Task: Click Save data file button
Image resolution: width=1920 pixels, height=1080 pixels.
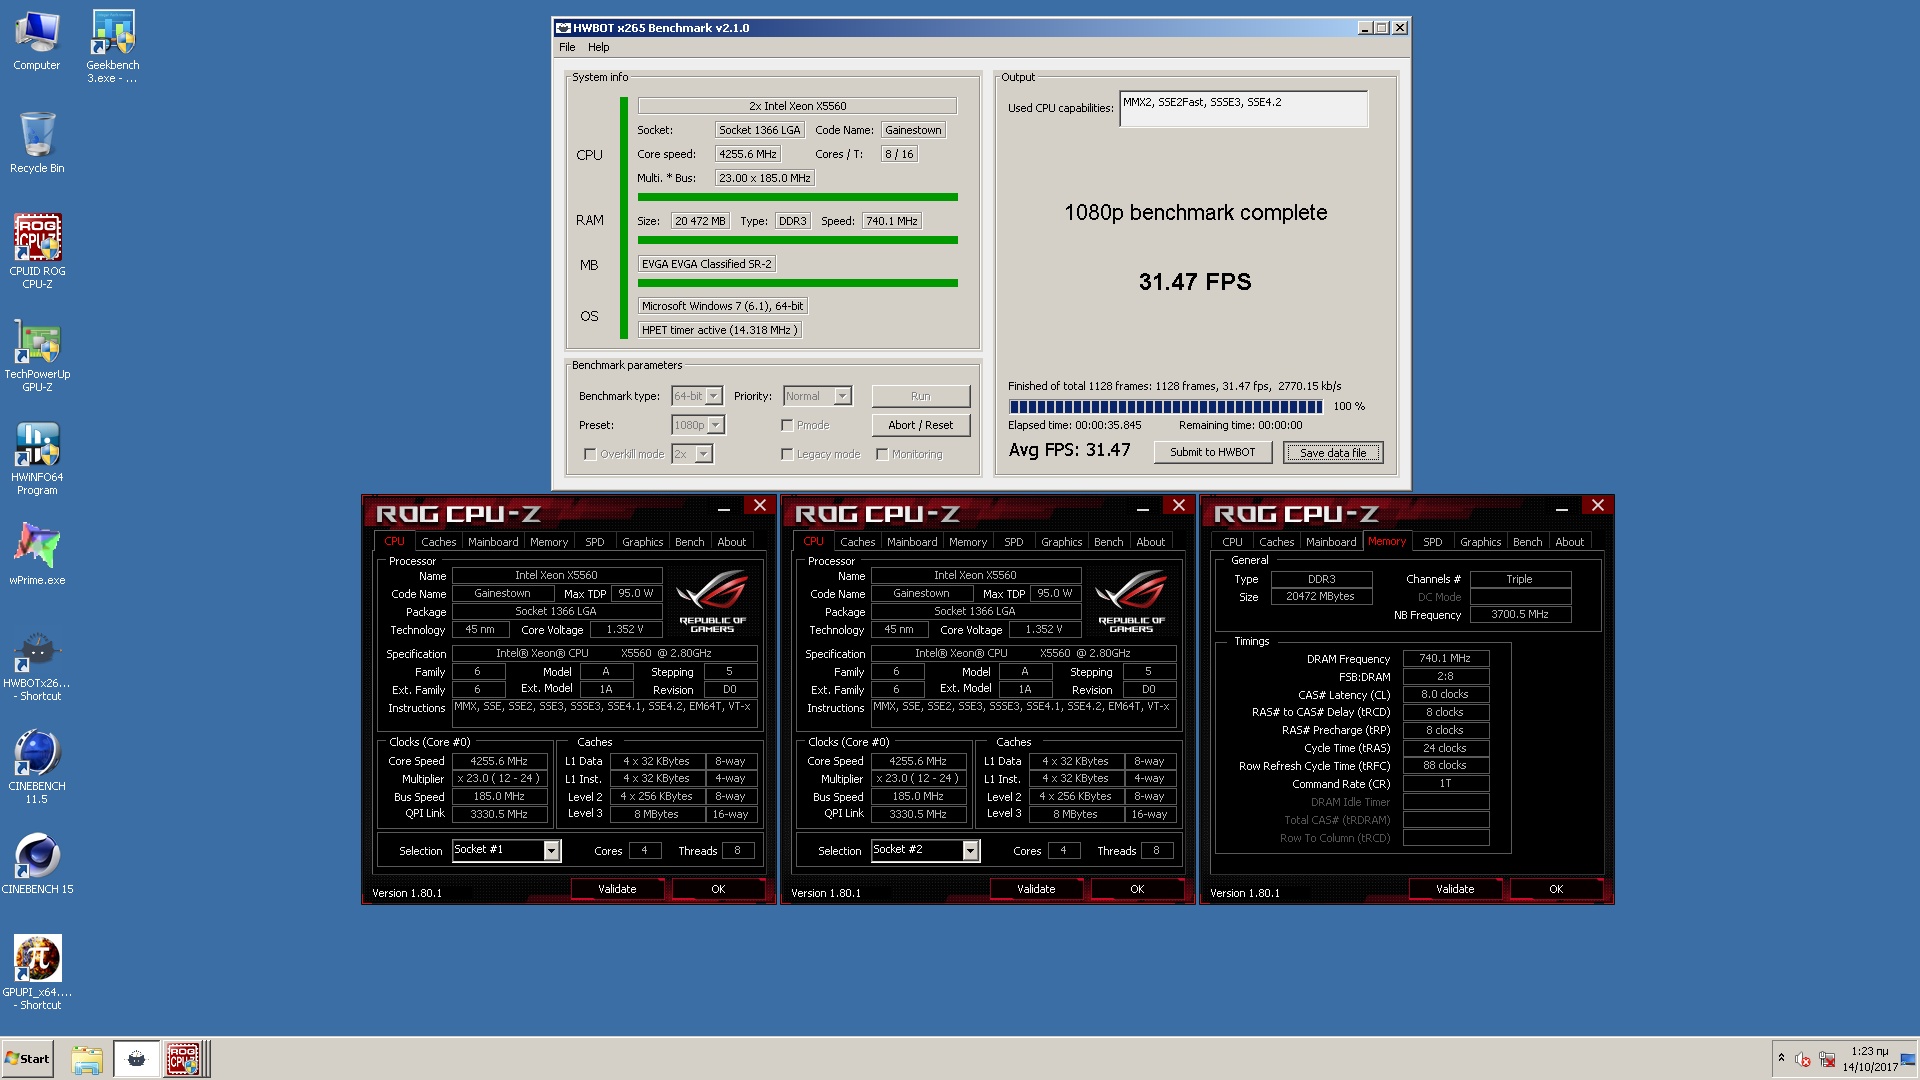Action: 1332,452
